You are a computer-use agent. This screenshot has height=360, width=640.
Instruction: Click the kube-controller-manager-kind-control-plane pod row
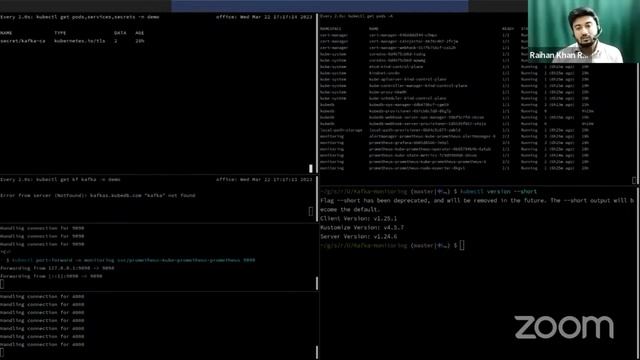(454, 86)
